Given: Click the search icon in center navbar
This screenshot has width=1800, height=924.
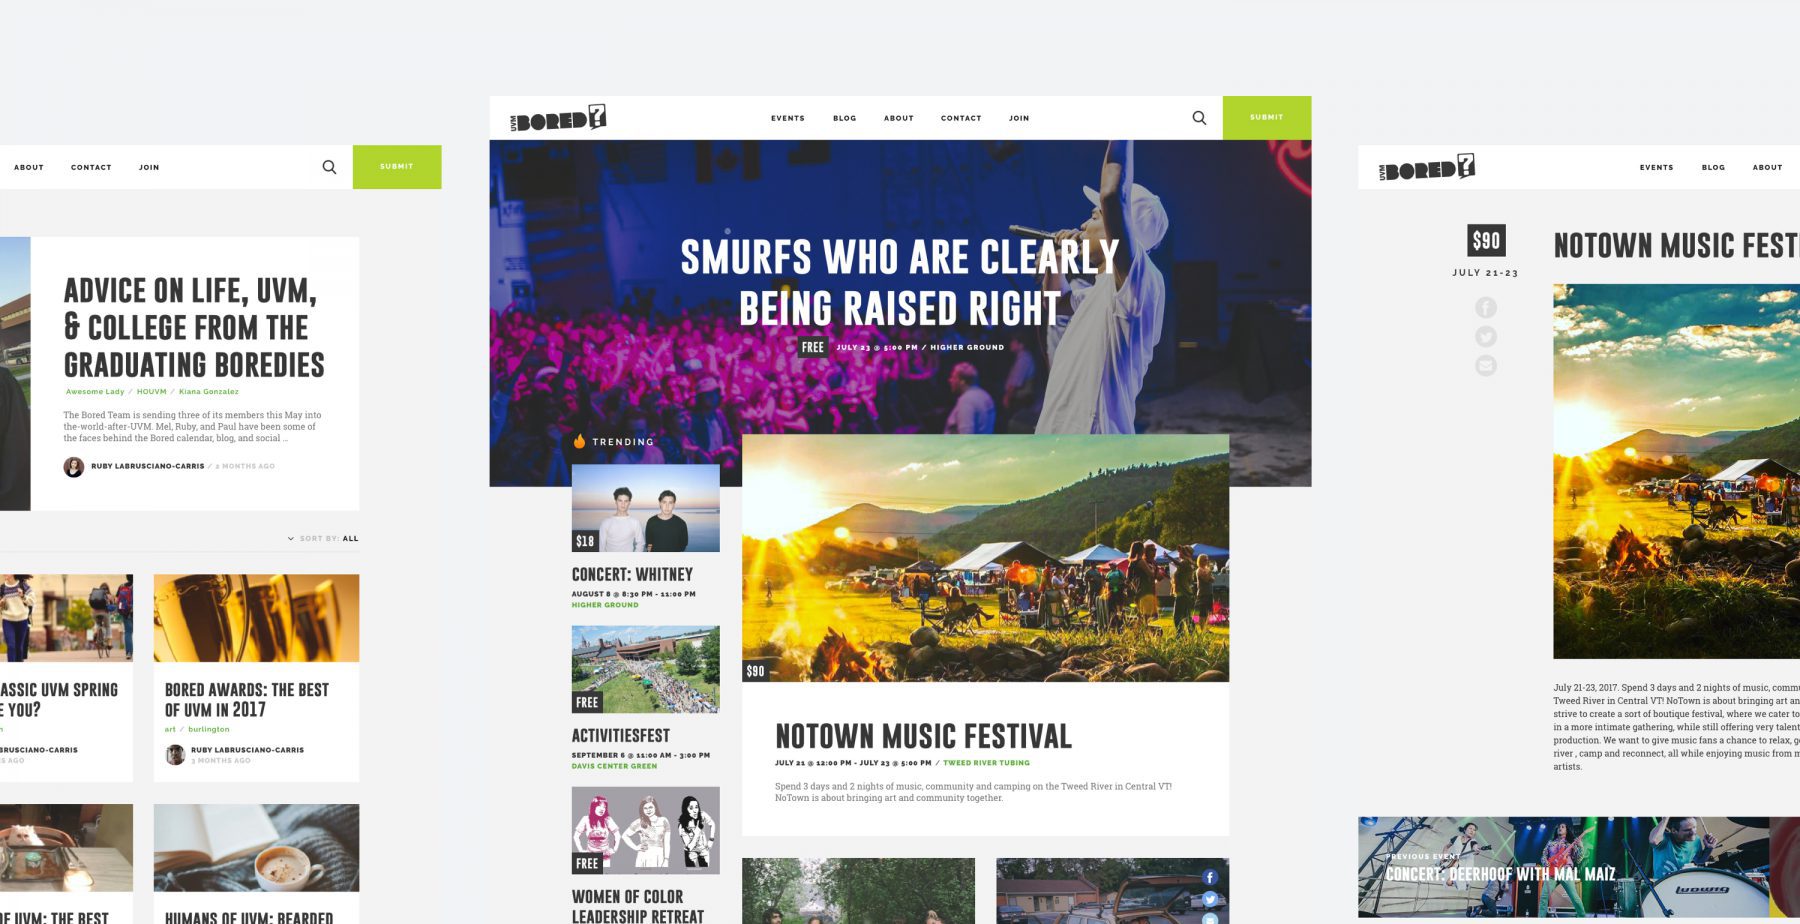Looking at the screenshot, I should coord(1199,118).
